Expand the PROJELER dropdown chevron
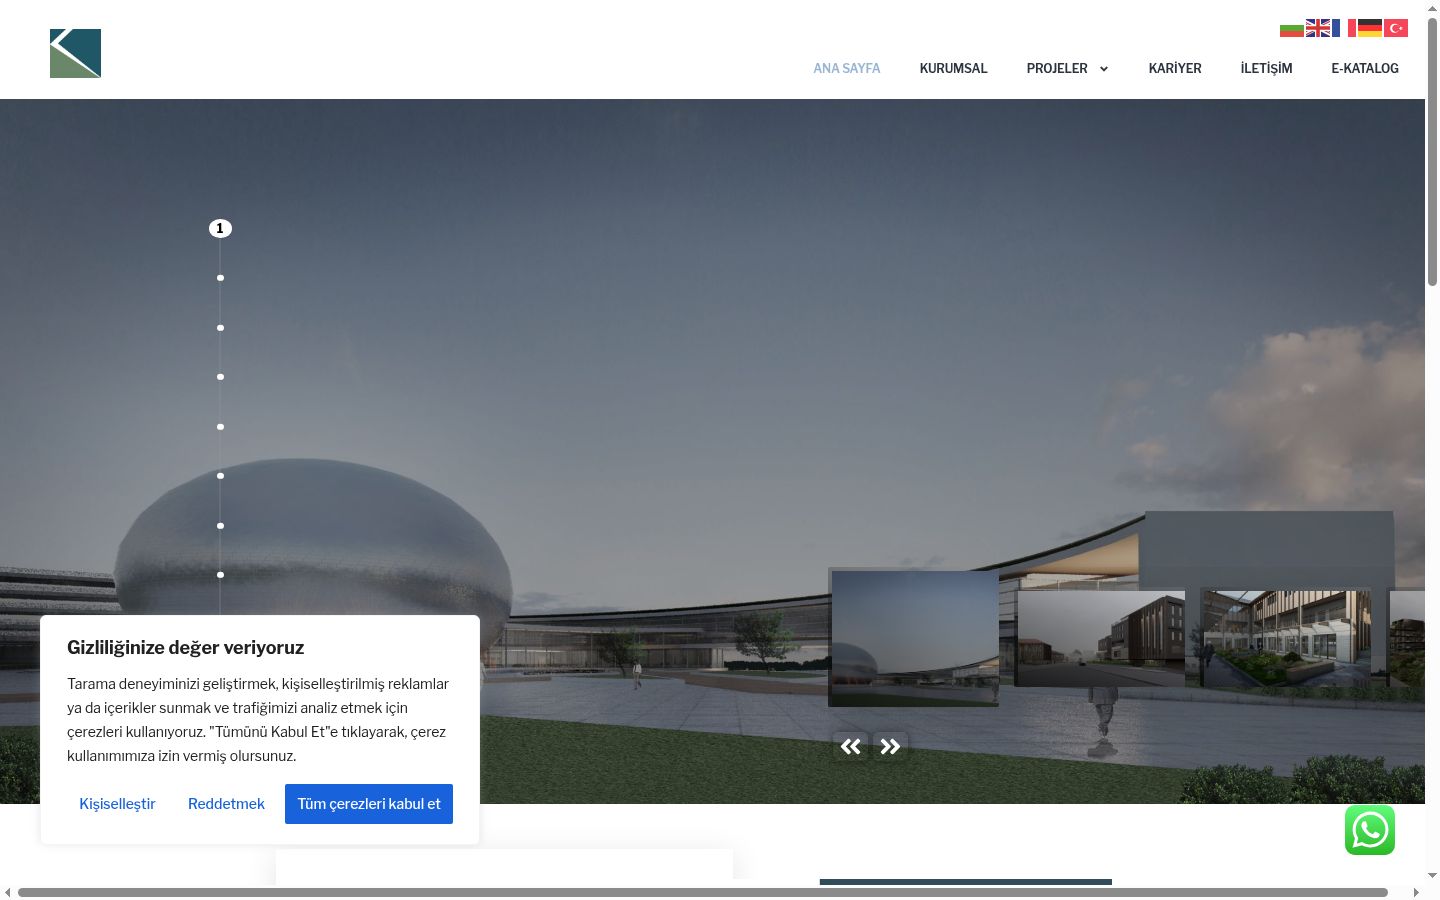This screenshot has width=1440, height=900. point(1104,69)
